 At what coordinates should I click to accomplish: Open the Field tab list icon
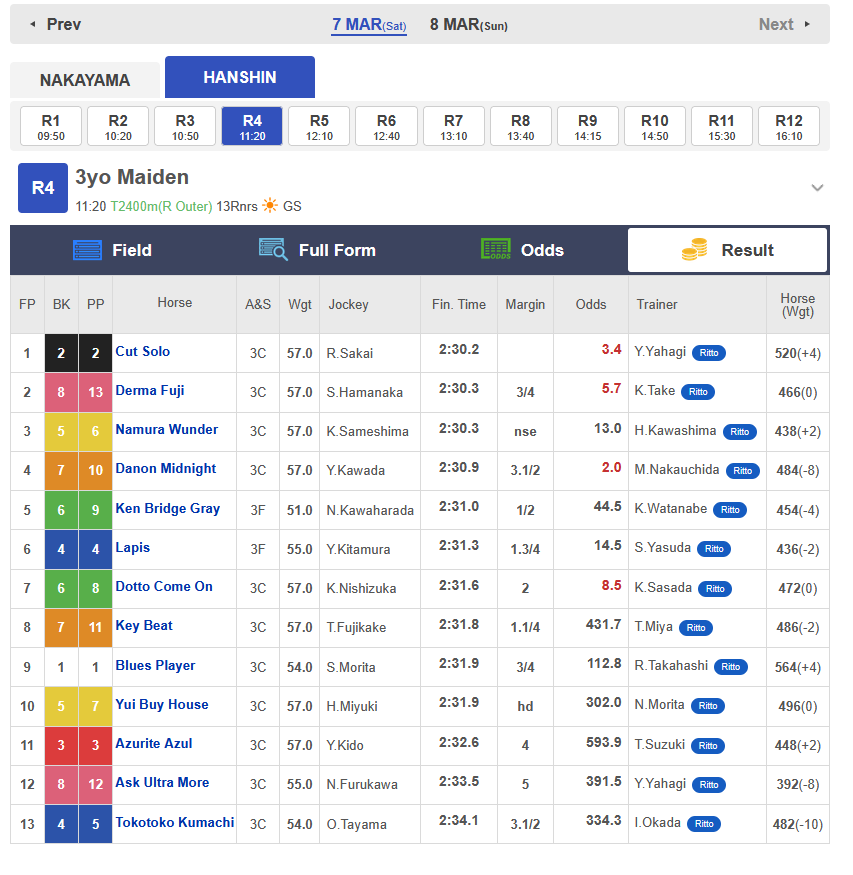[x=87, y=250]
